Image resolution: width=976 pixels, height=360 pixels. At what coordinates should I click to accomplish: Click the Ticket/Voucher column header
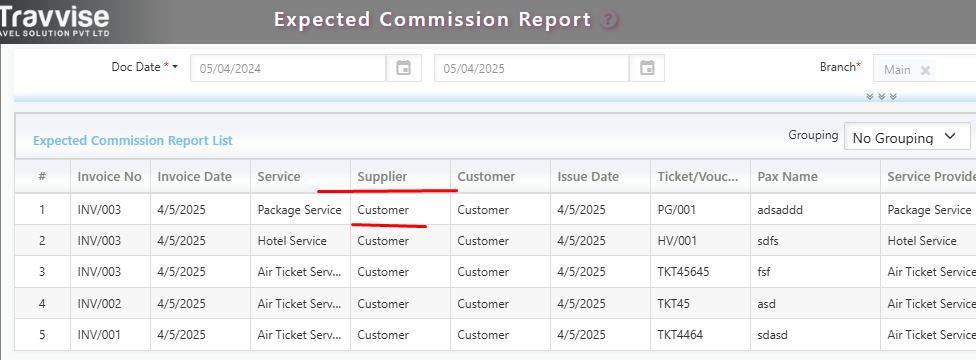pos(700,176)
